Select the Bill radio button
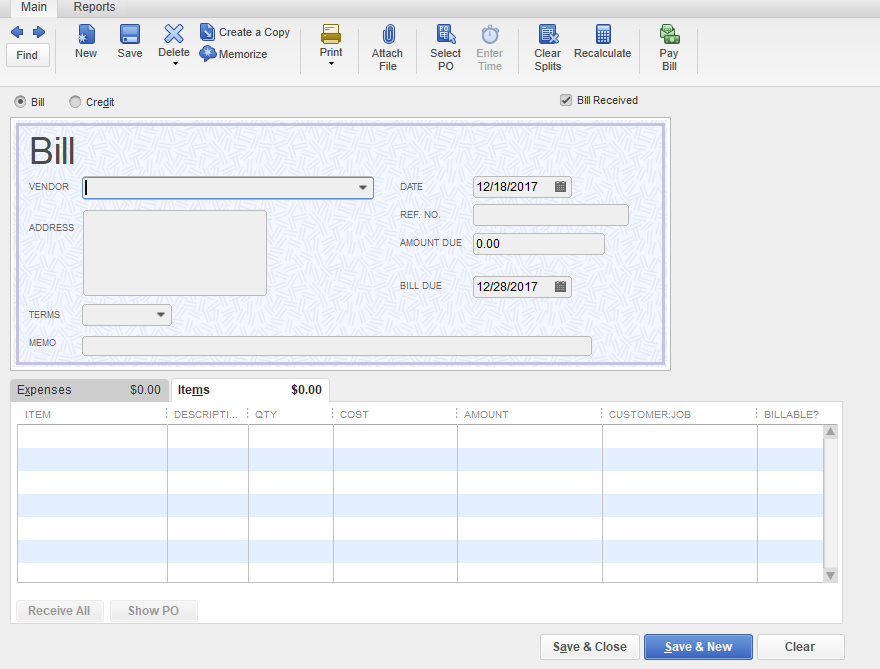Screen dimensions: 880x669 pos(20,102)
